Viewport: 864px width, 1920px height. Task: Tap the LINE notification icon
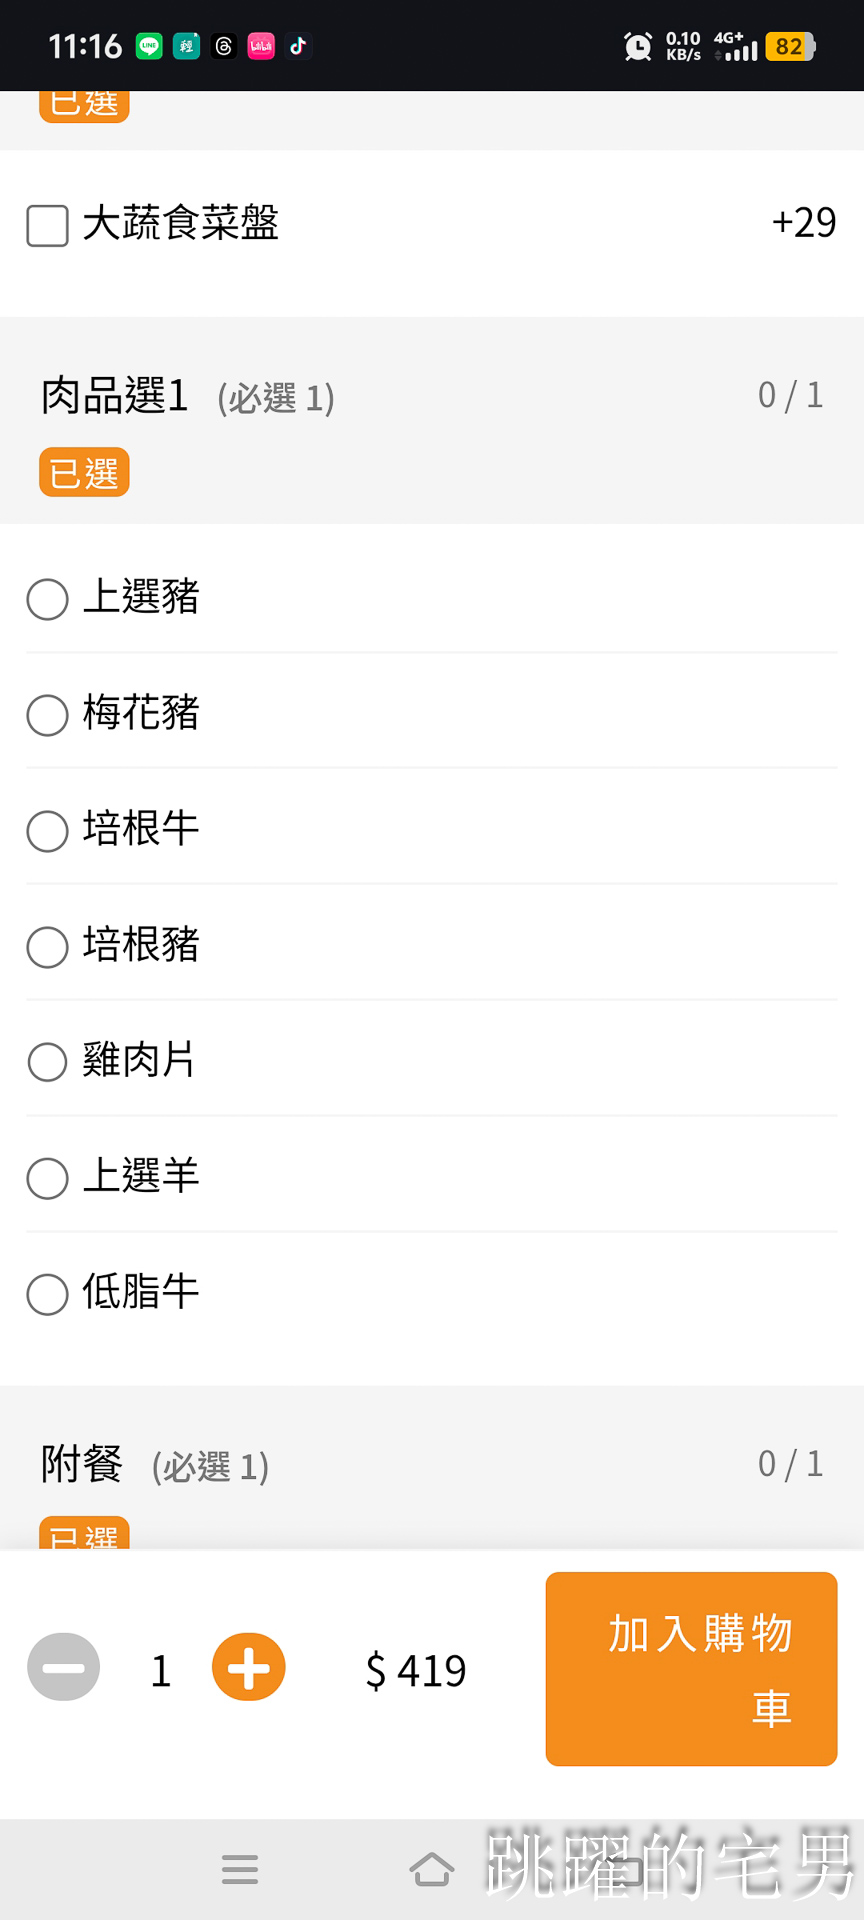(x=149, y=46)
